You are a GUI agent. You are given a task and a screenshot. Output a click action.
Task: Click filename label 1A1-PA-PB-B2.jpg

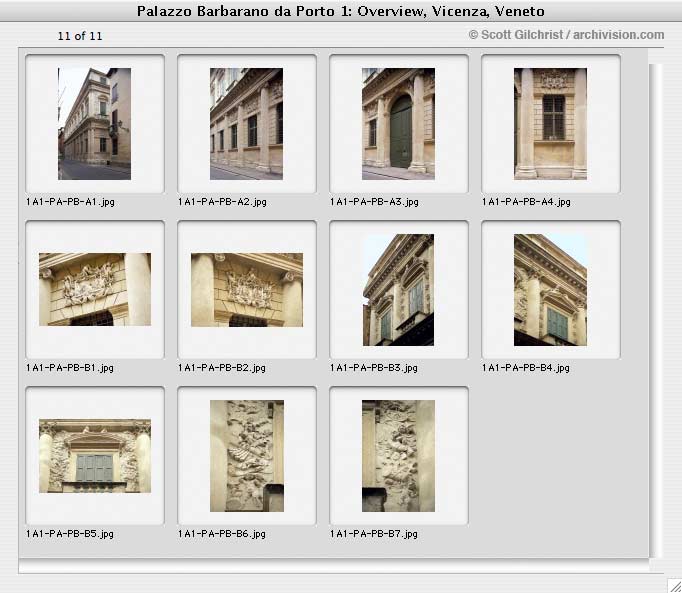point(221,368)
